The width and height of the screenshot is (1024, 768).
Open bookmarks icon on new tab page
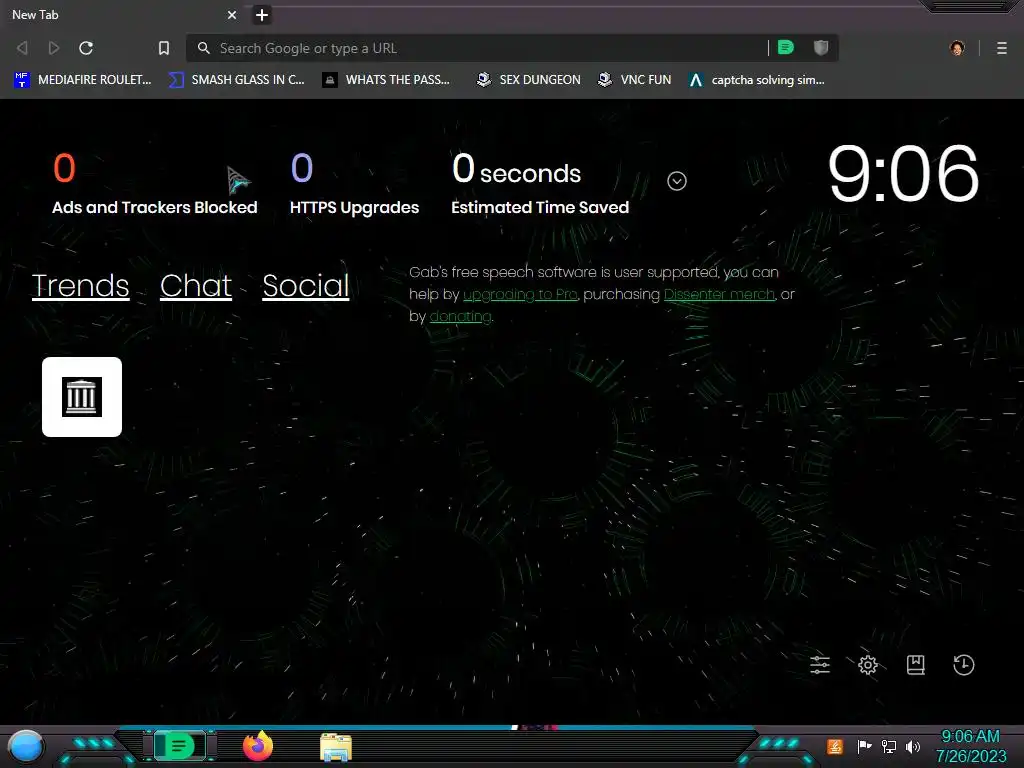coord(916,665)
